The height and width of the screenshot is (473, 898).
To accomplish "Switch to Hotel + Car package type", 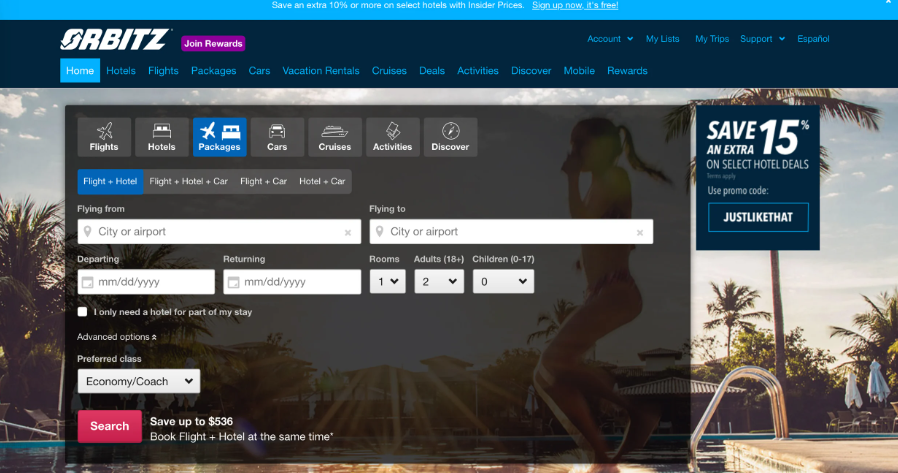I will pyautogui.click(x=322, y=181).
